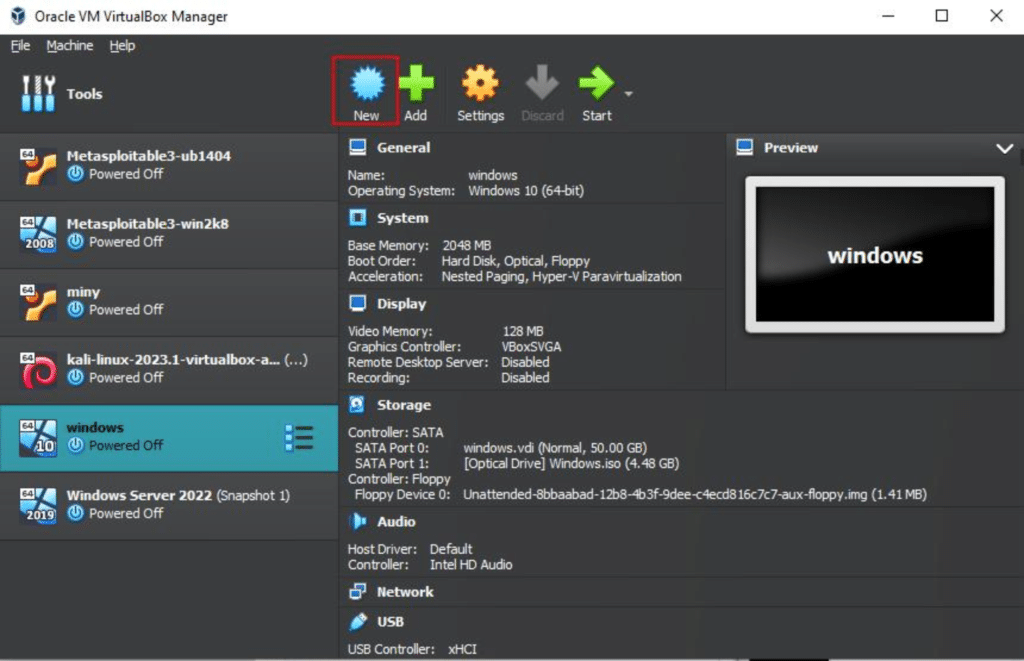Viewport: 1024px width, 661px height.
Task: Open the Machine menu
Action: pos(70,46)
